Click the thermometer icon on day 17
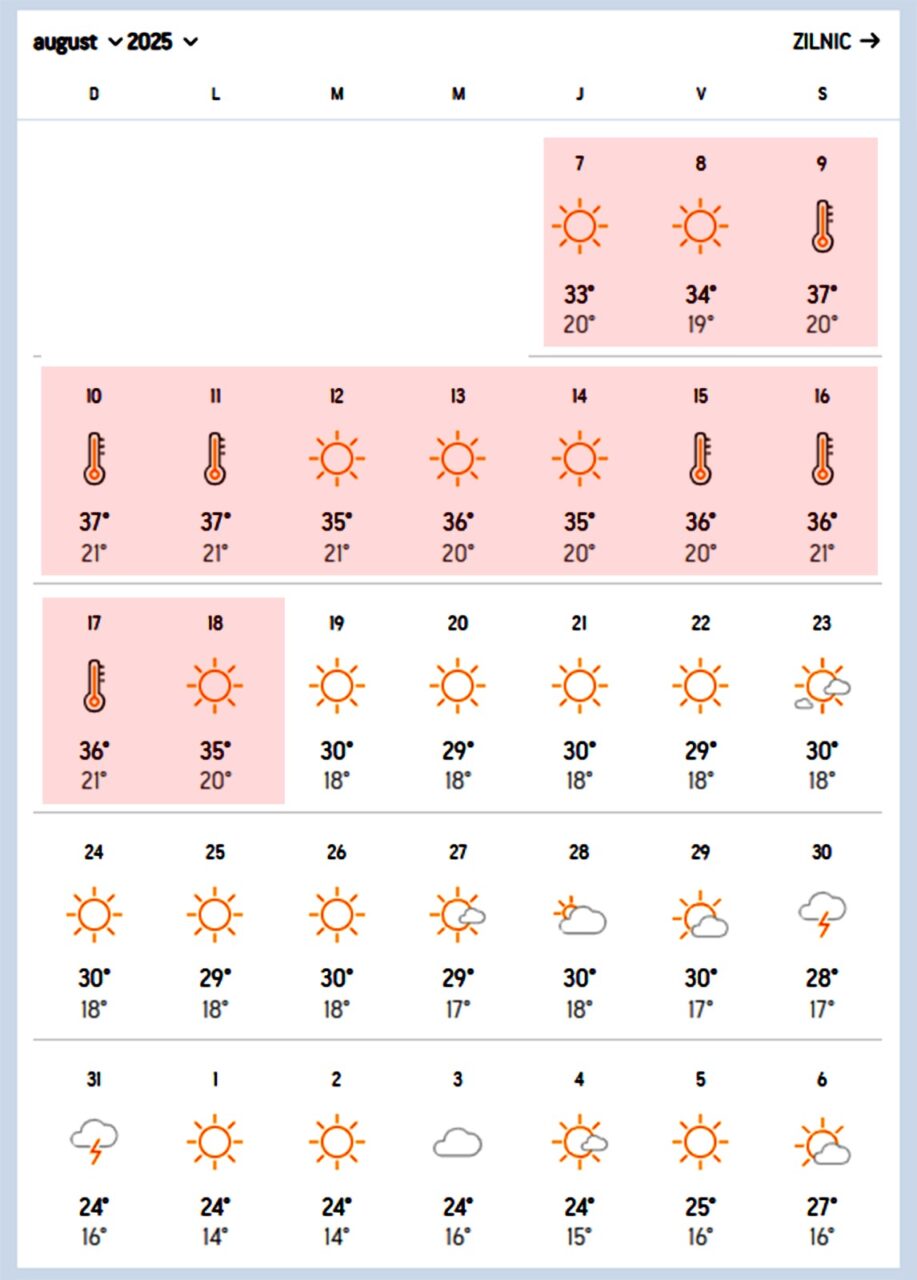Viewport: 917px width, 1280px height. [94, 687]
